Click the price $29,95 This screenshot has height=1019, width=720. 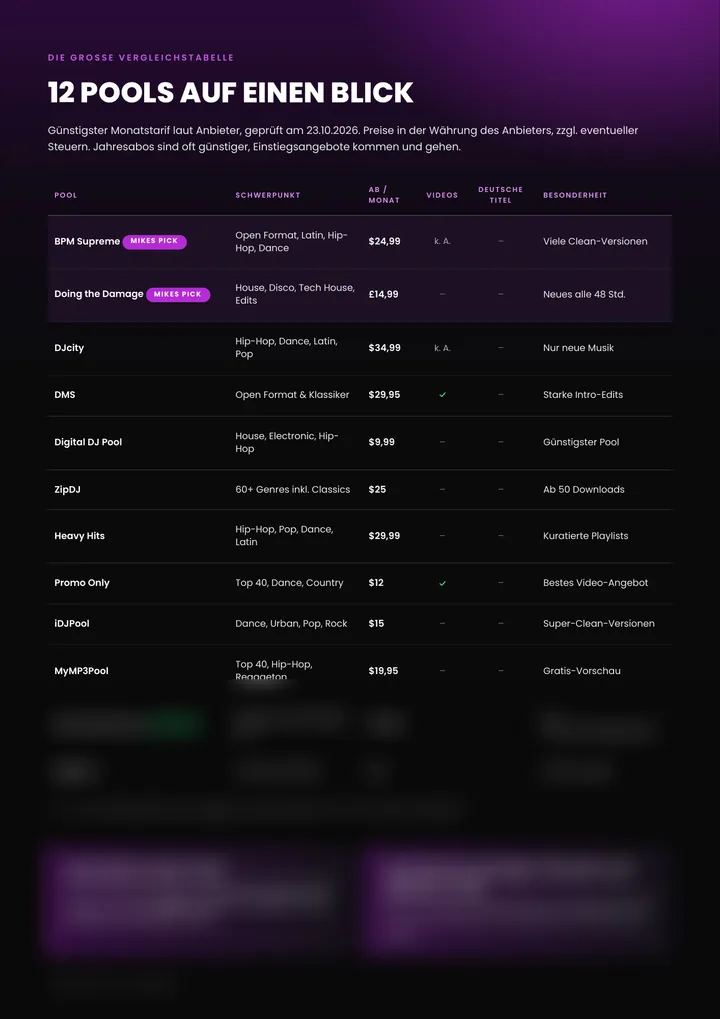coord(384,394)
